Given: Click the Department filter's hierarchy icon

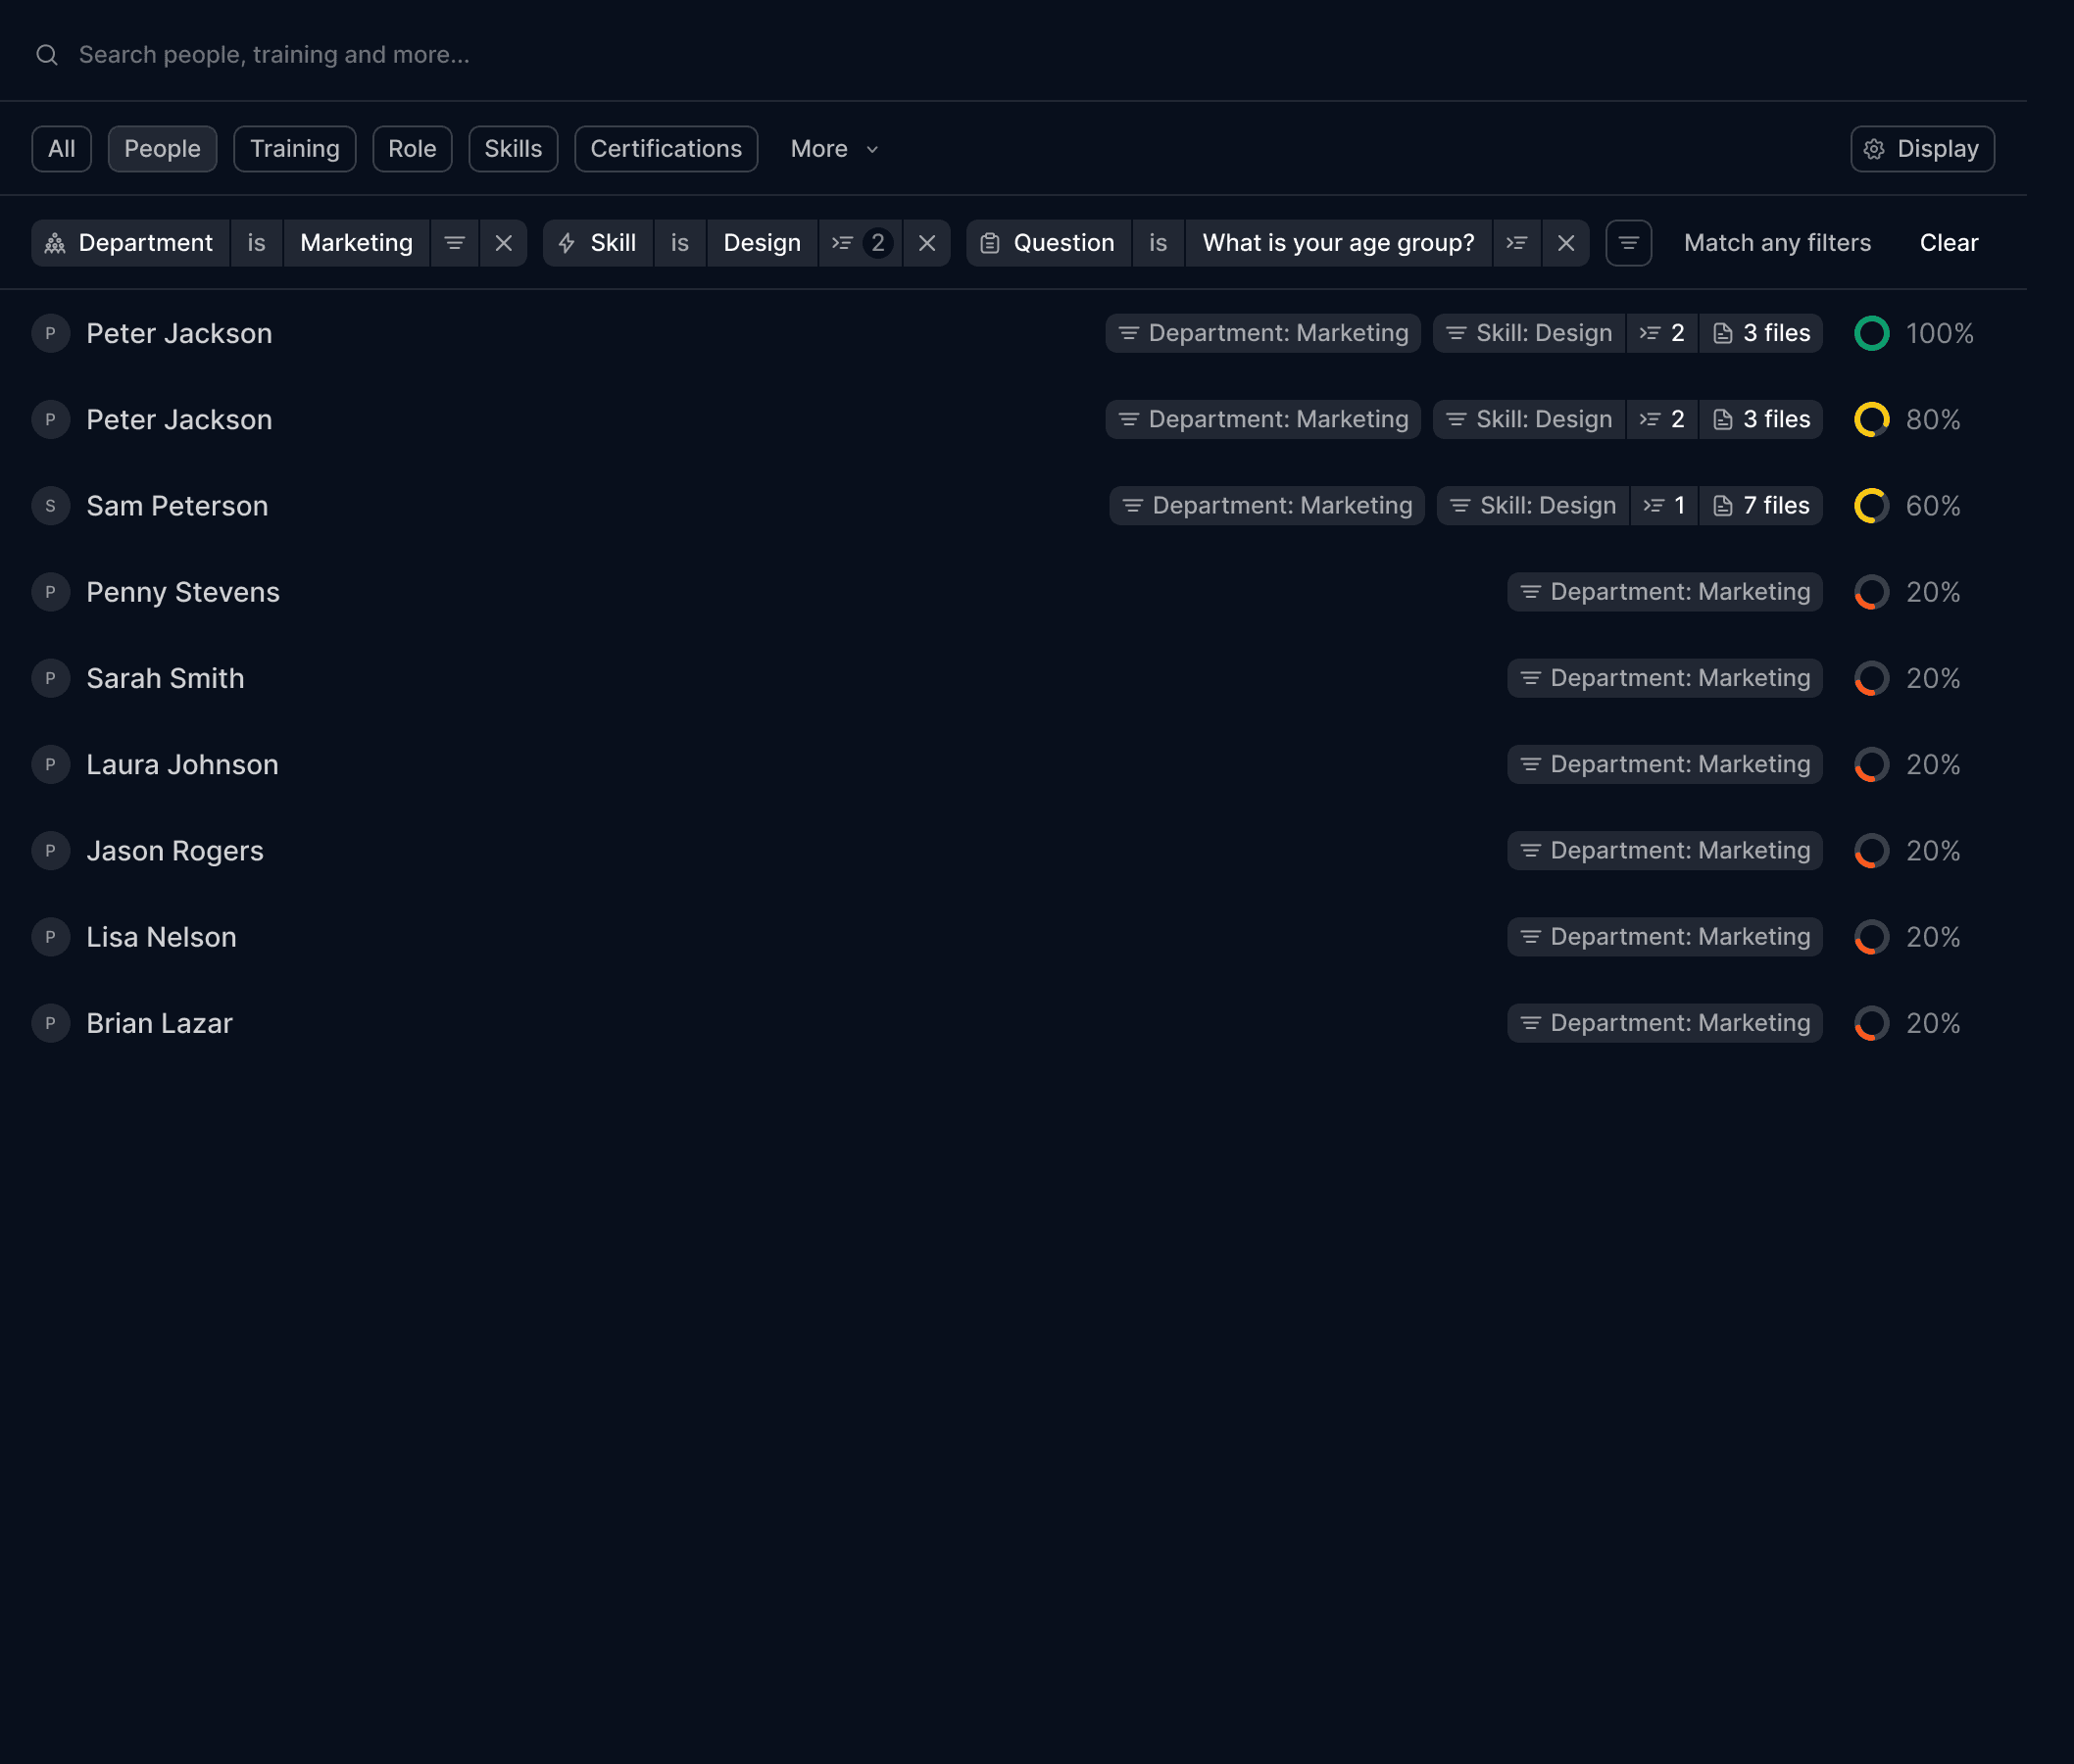Looking at the screenshot, I should (x=56, y=243).
